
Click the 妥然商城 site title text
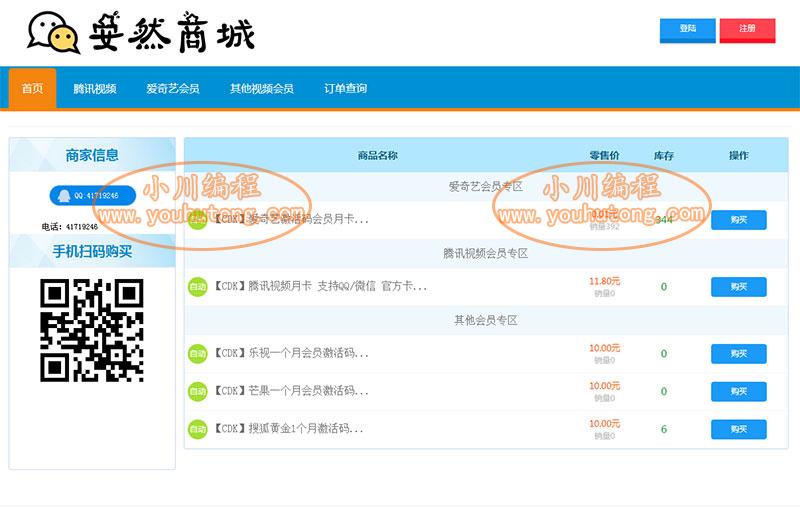172,32
